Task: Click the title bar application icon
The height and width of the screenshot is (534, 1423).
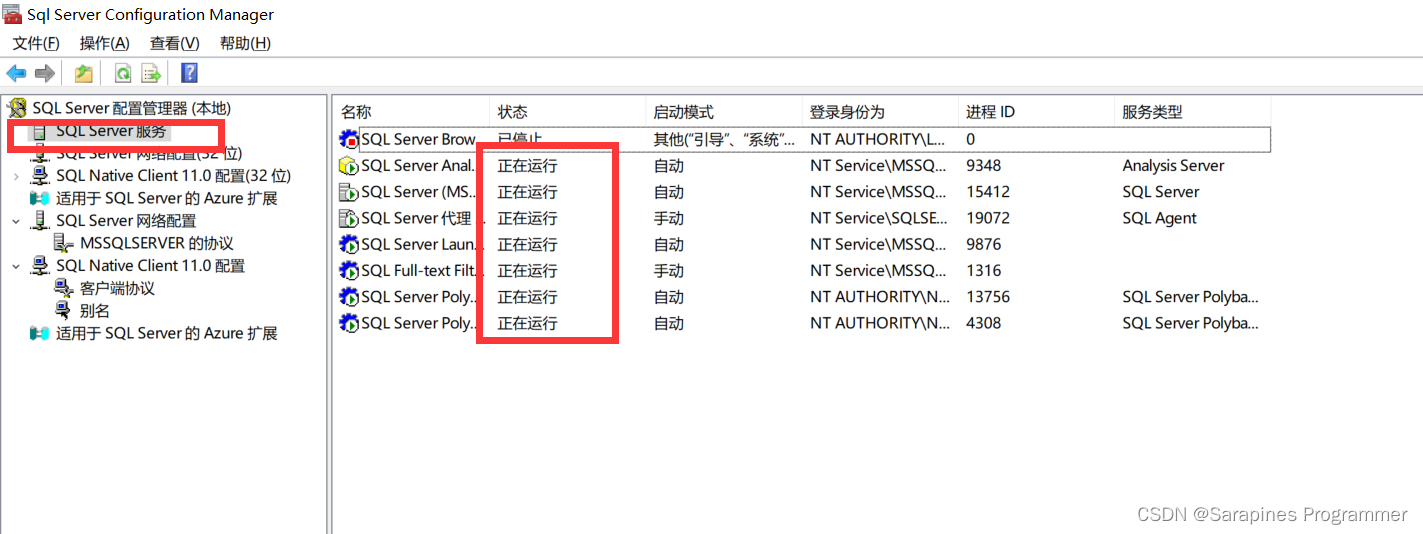Action: coord(12,14)
